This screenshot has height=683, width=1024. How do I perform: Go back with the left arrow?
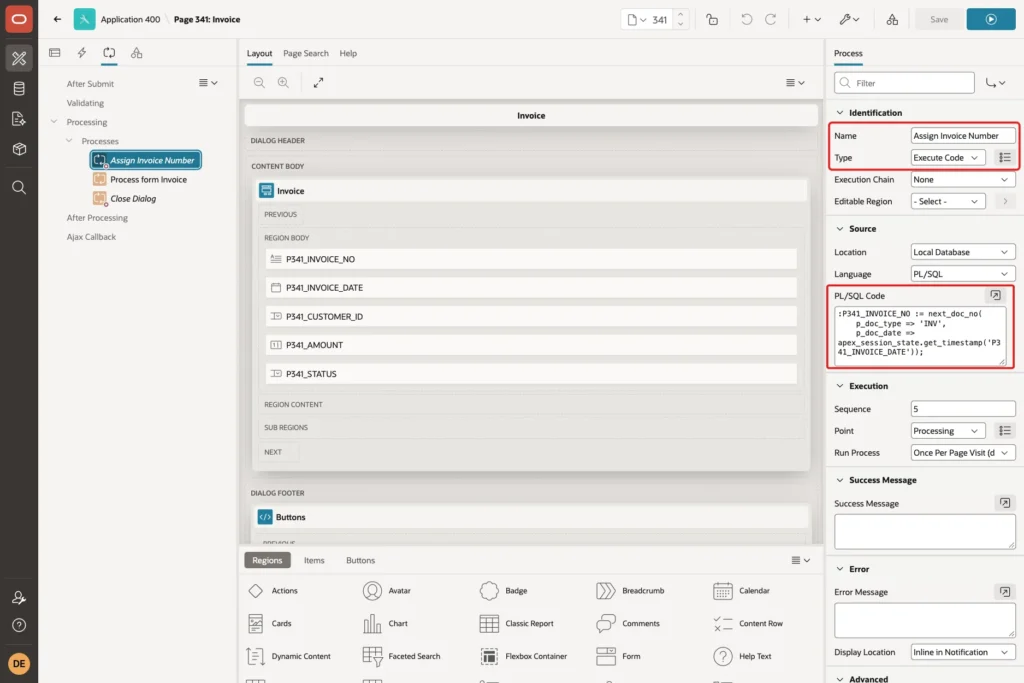(x=57, y=19)
